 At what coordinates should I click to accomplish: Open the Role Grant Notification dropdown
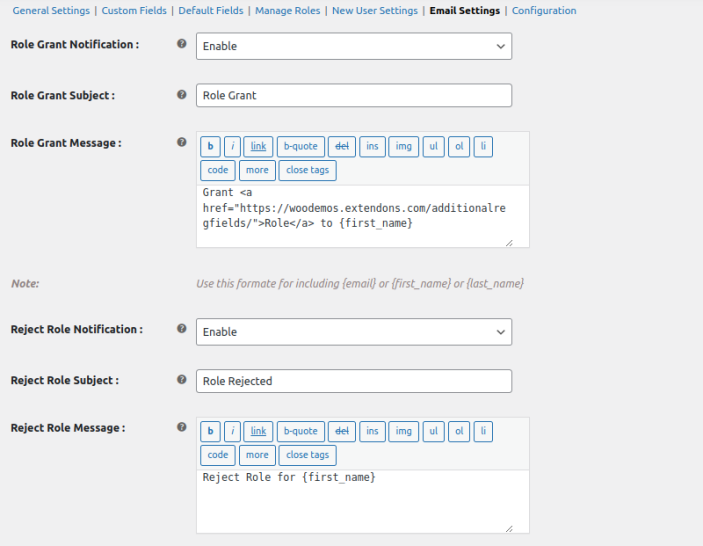(354, 46)
